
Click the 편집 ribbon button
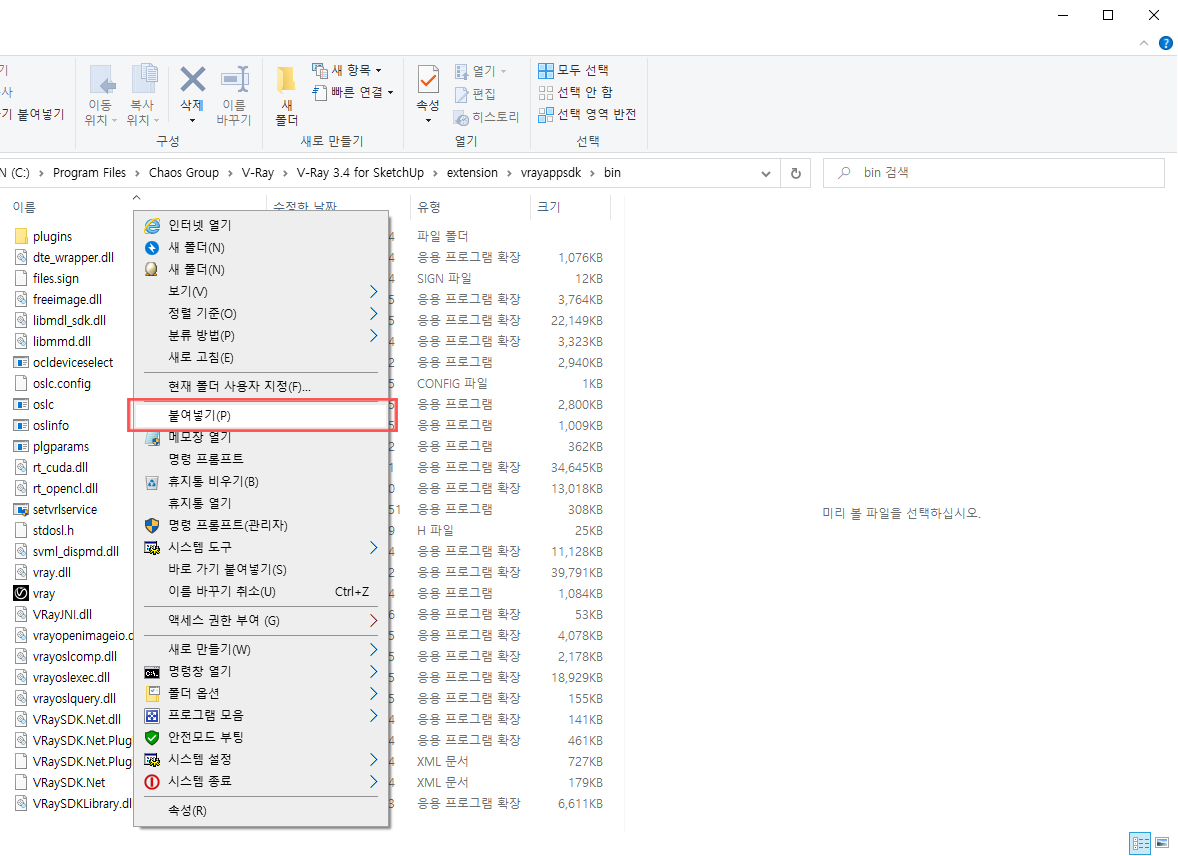[x=475, y=94]
